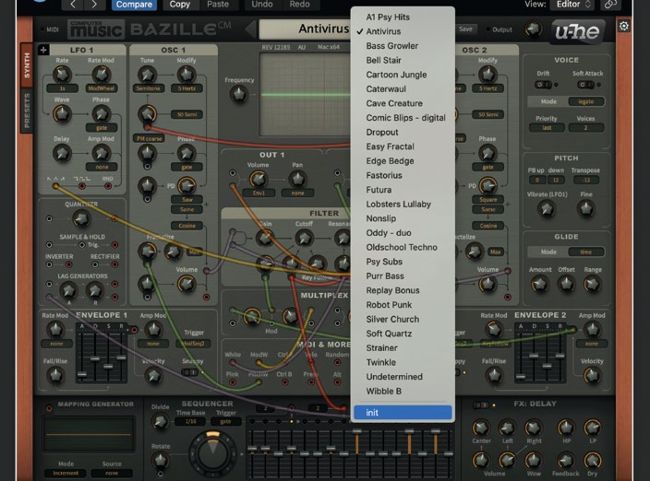The width and height of the screenshot is (650, 481).
Task: Open the Mapping Generator Mode selector
Action: tap(65, 473)
